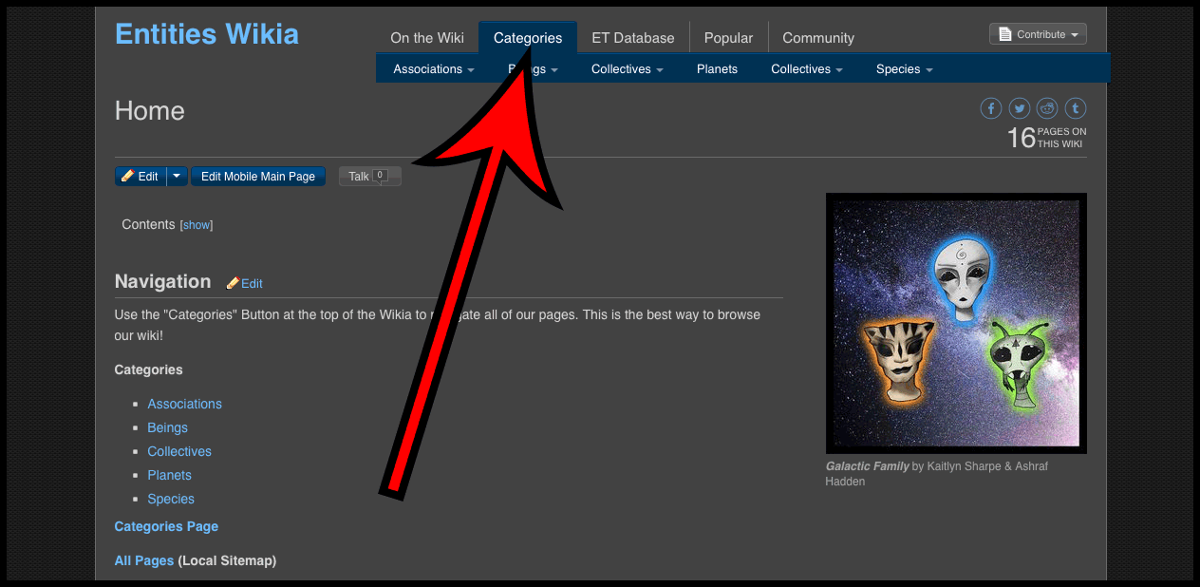Share the page on Facebook
This screenshot has width=1200, height=587.
click(x=990, y=108)
